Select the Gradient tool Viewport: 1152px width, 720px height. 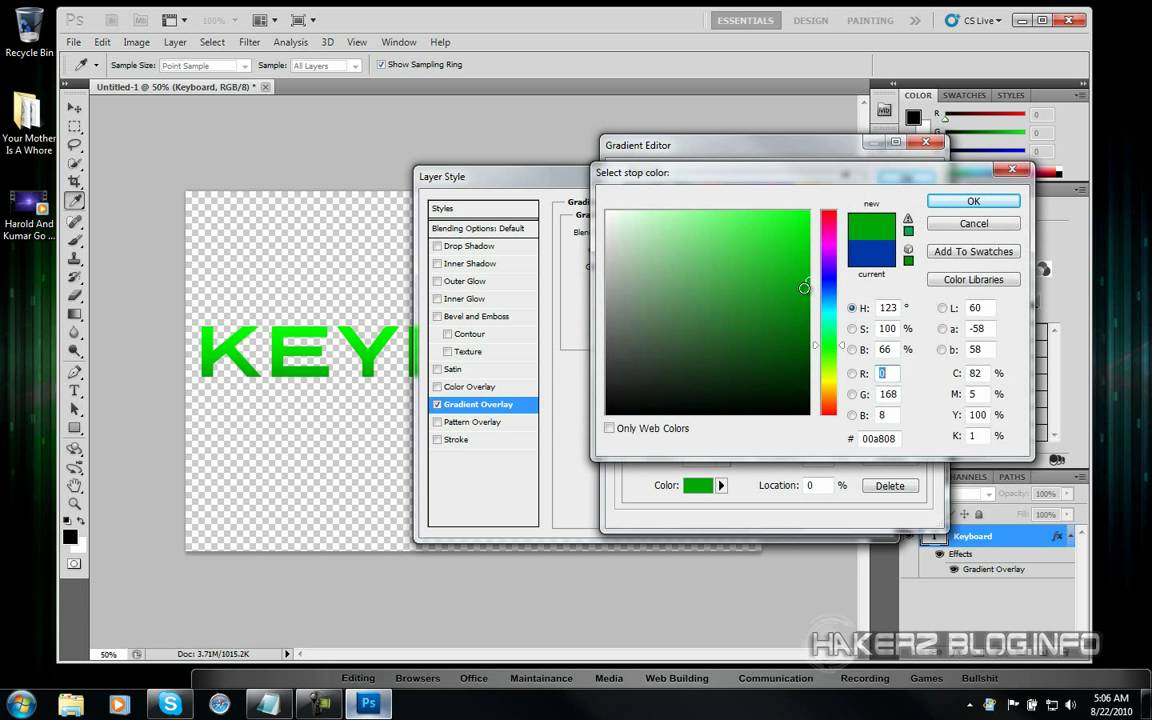(74, 314)
